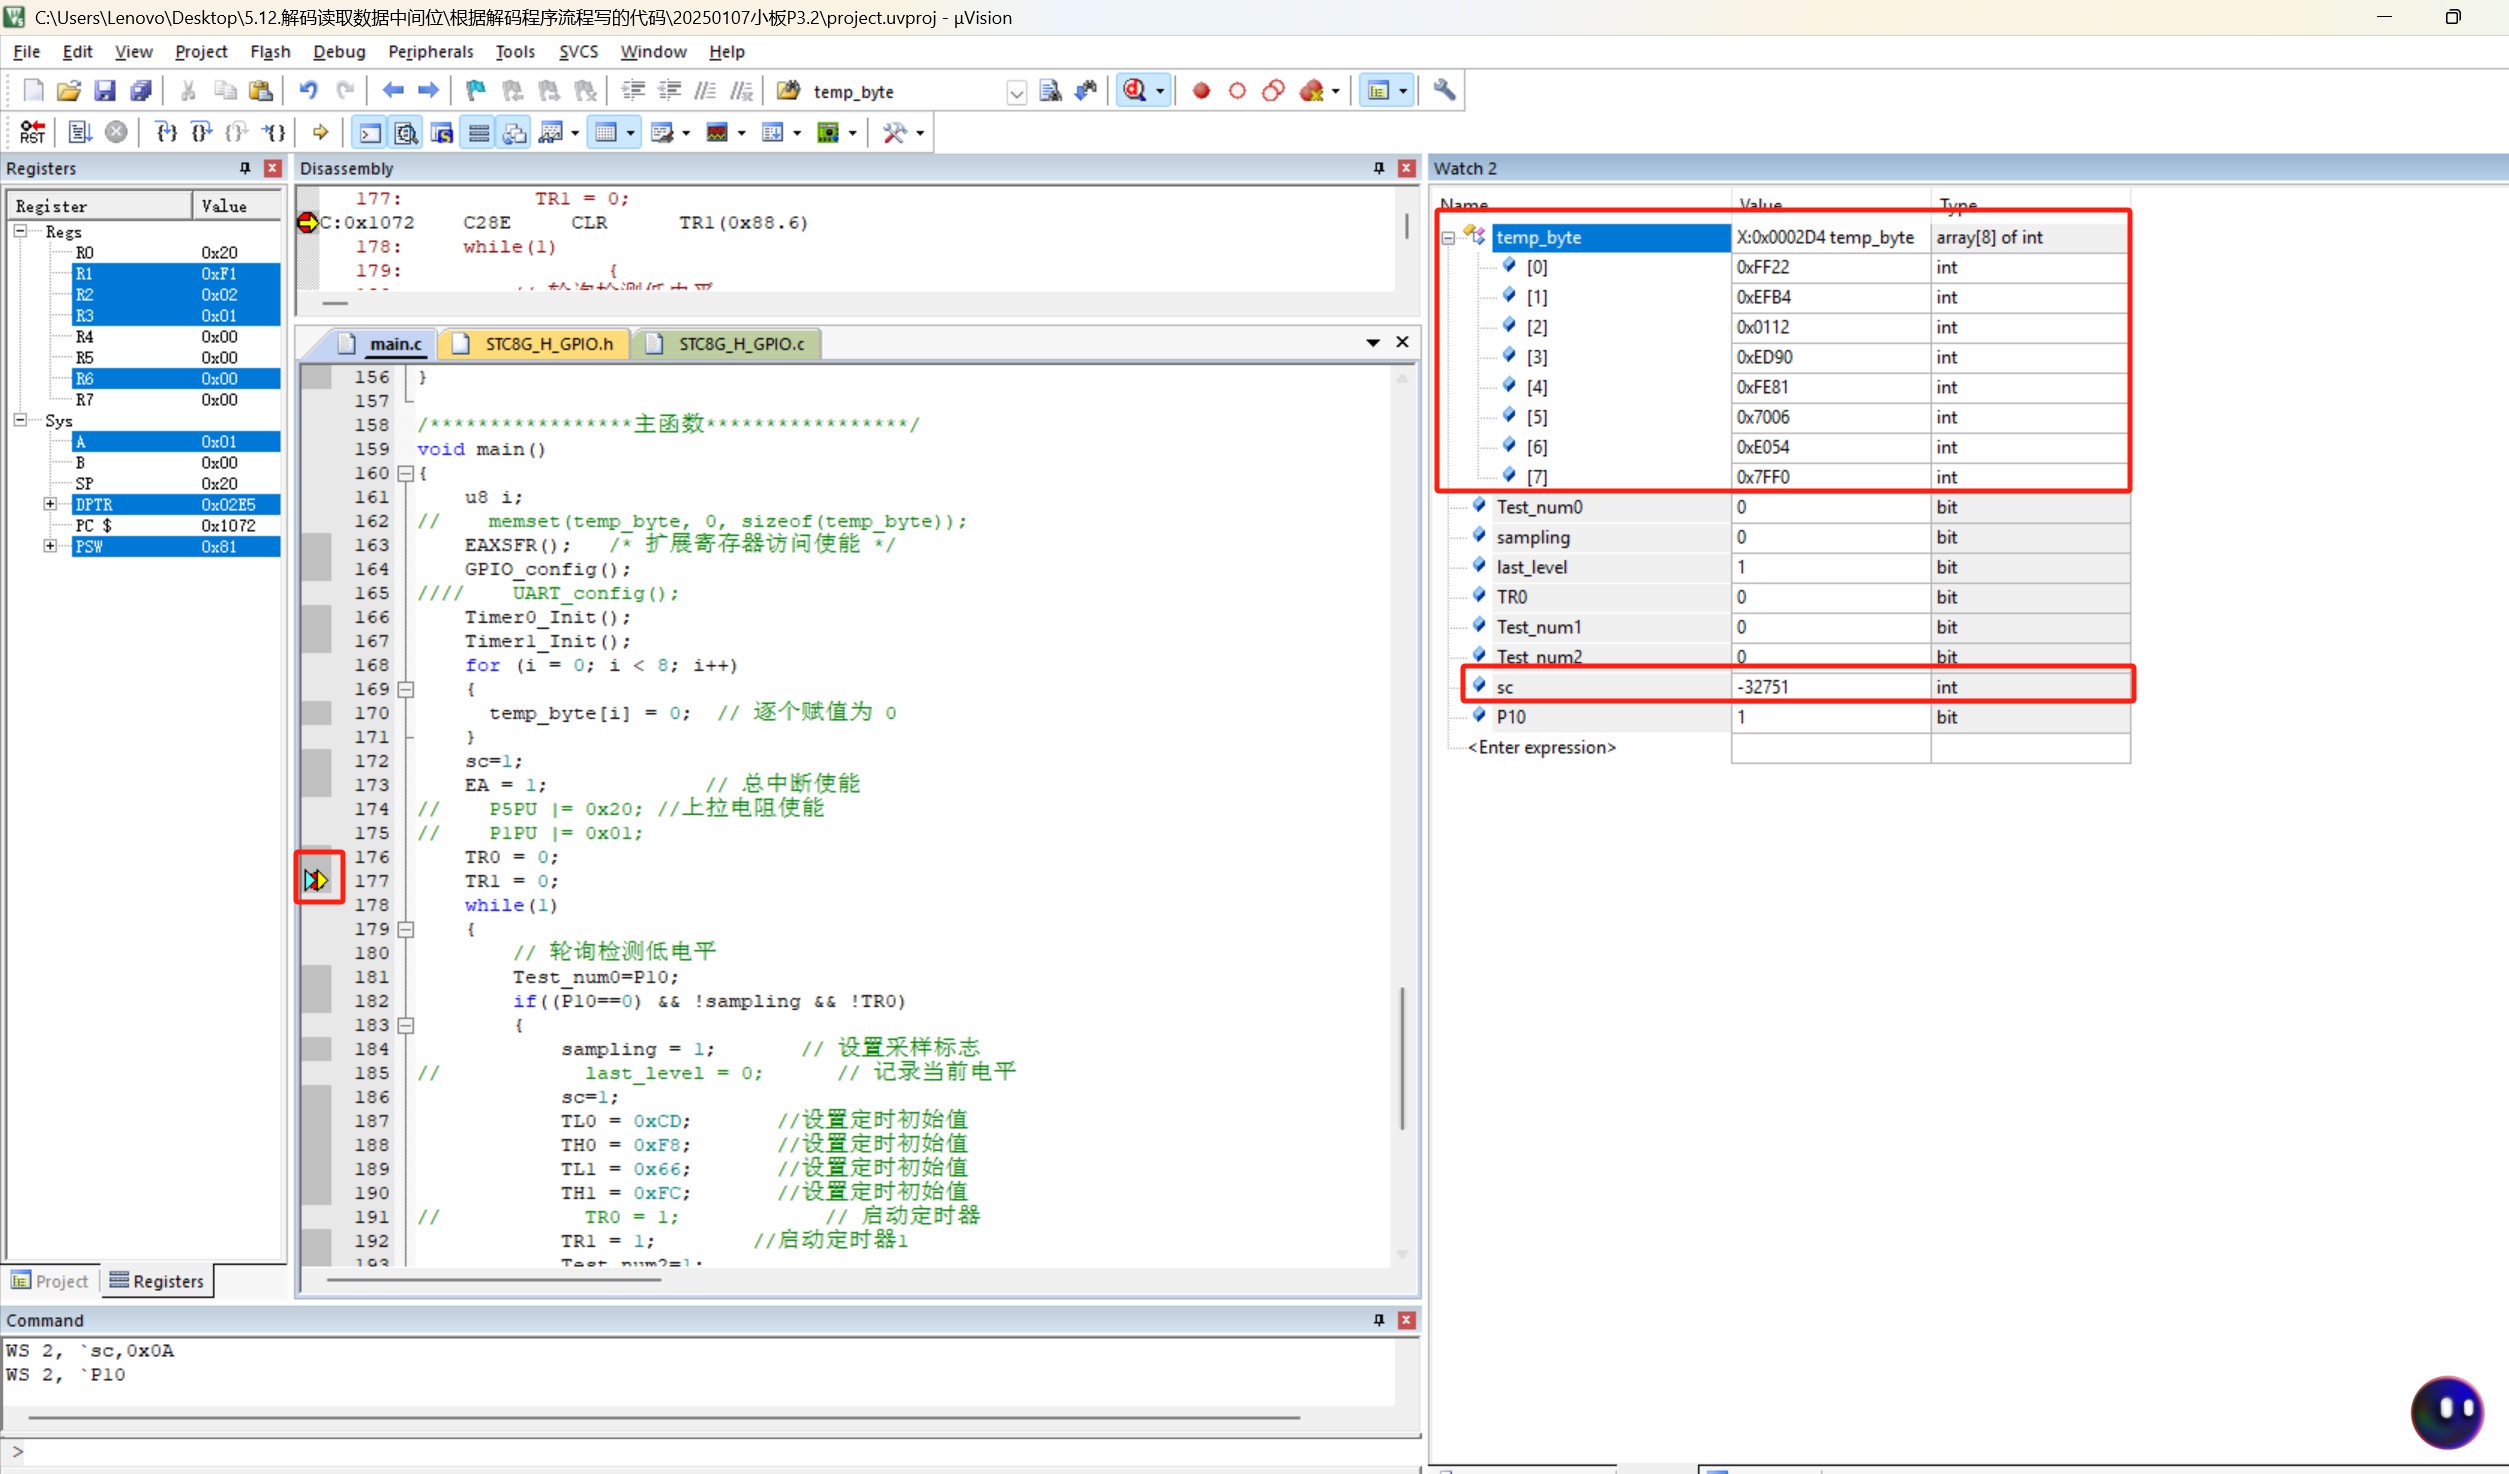Toggle the Command window button
This screenshot has height=1474, width=2509.
[x=370, y=132]
